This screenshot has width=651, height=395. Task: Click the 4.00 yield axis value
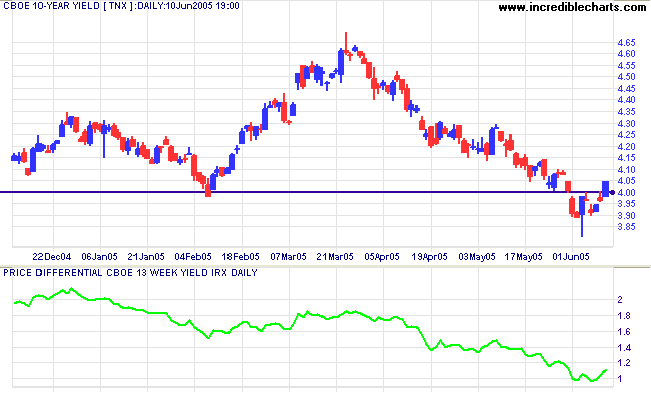point(626,192)
